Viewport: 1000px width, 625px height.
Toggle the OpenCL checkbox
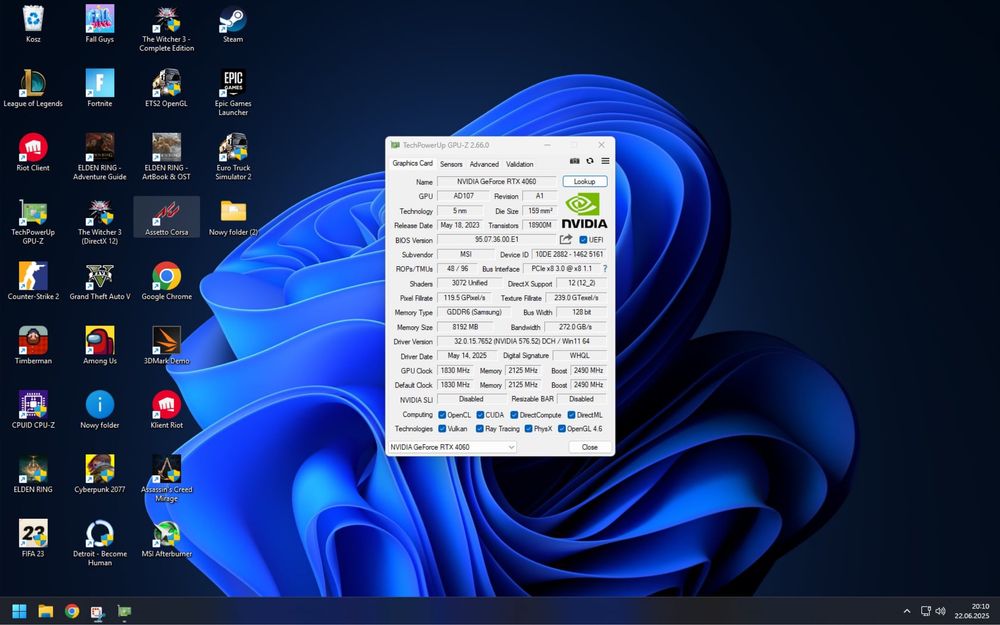(442, 415)
